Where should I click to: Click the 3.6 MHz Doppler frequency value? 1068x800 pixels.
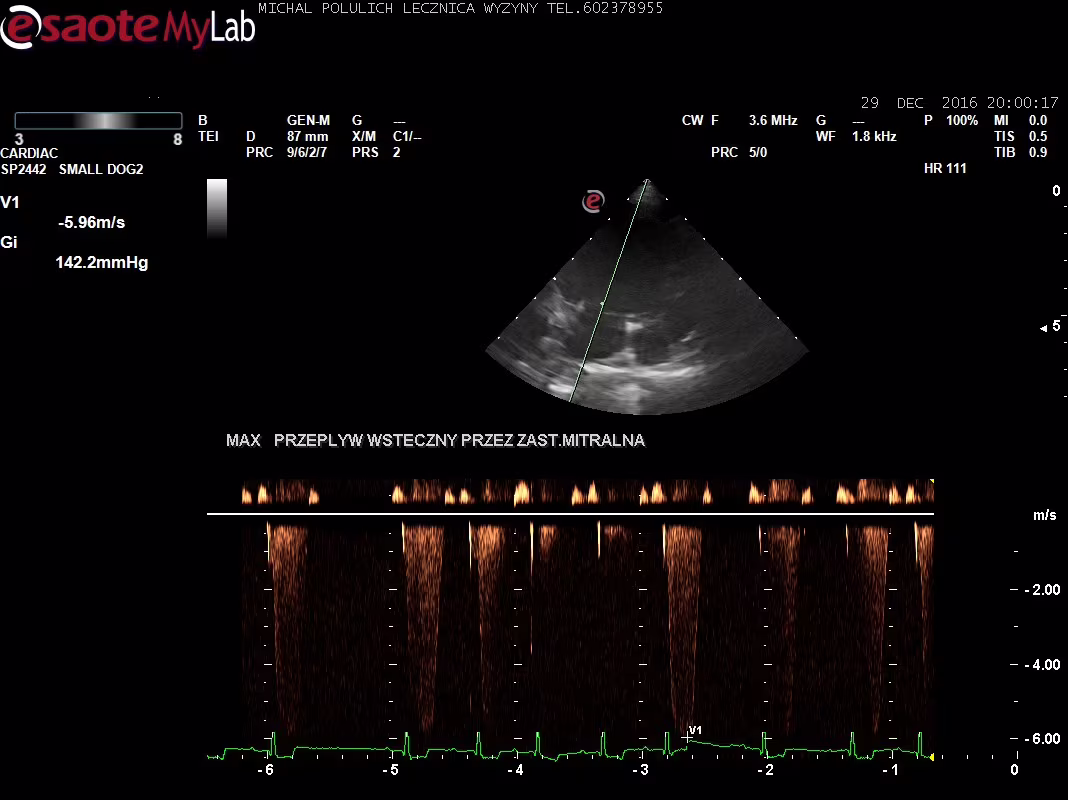[x=773, y=120]
